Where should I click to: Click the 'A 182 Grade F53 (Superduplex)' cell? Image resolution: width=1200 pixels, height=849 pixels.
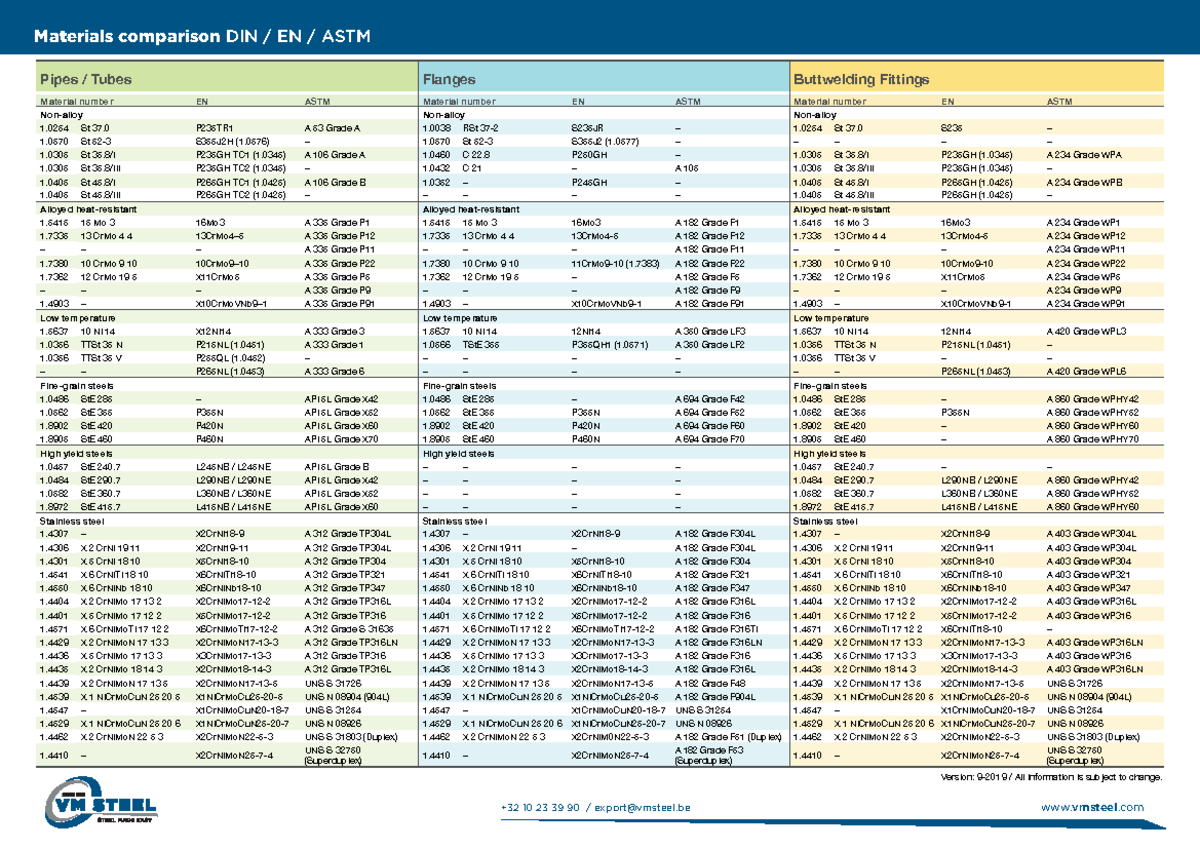tap(710, 756)
